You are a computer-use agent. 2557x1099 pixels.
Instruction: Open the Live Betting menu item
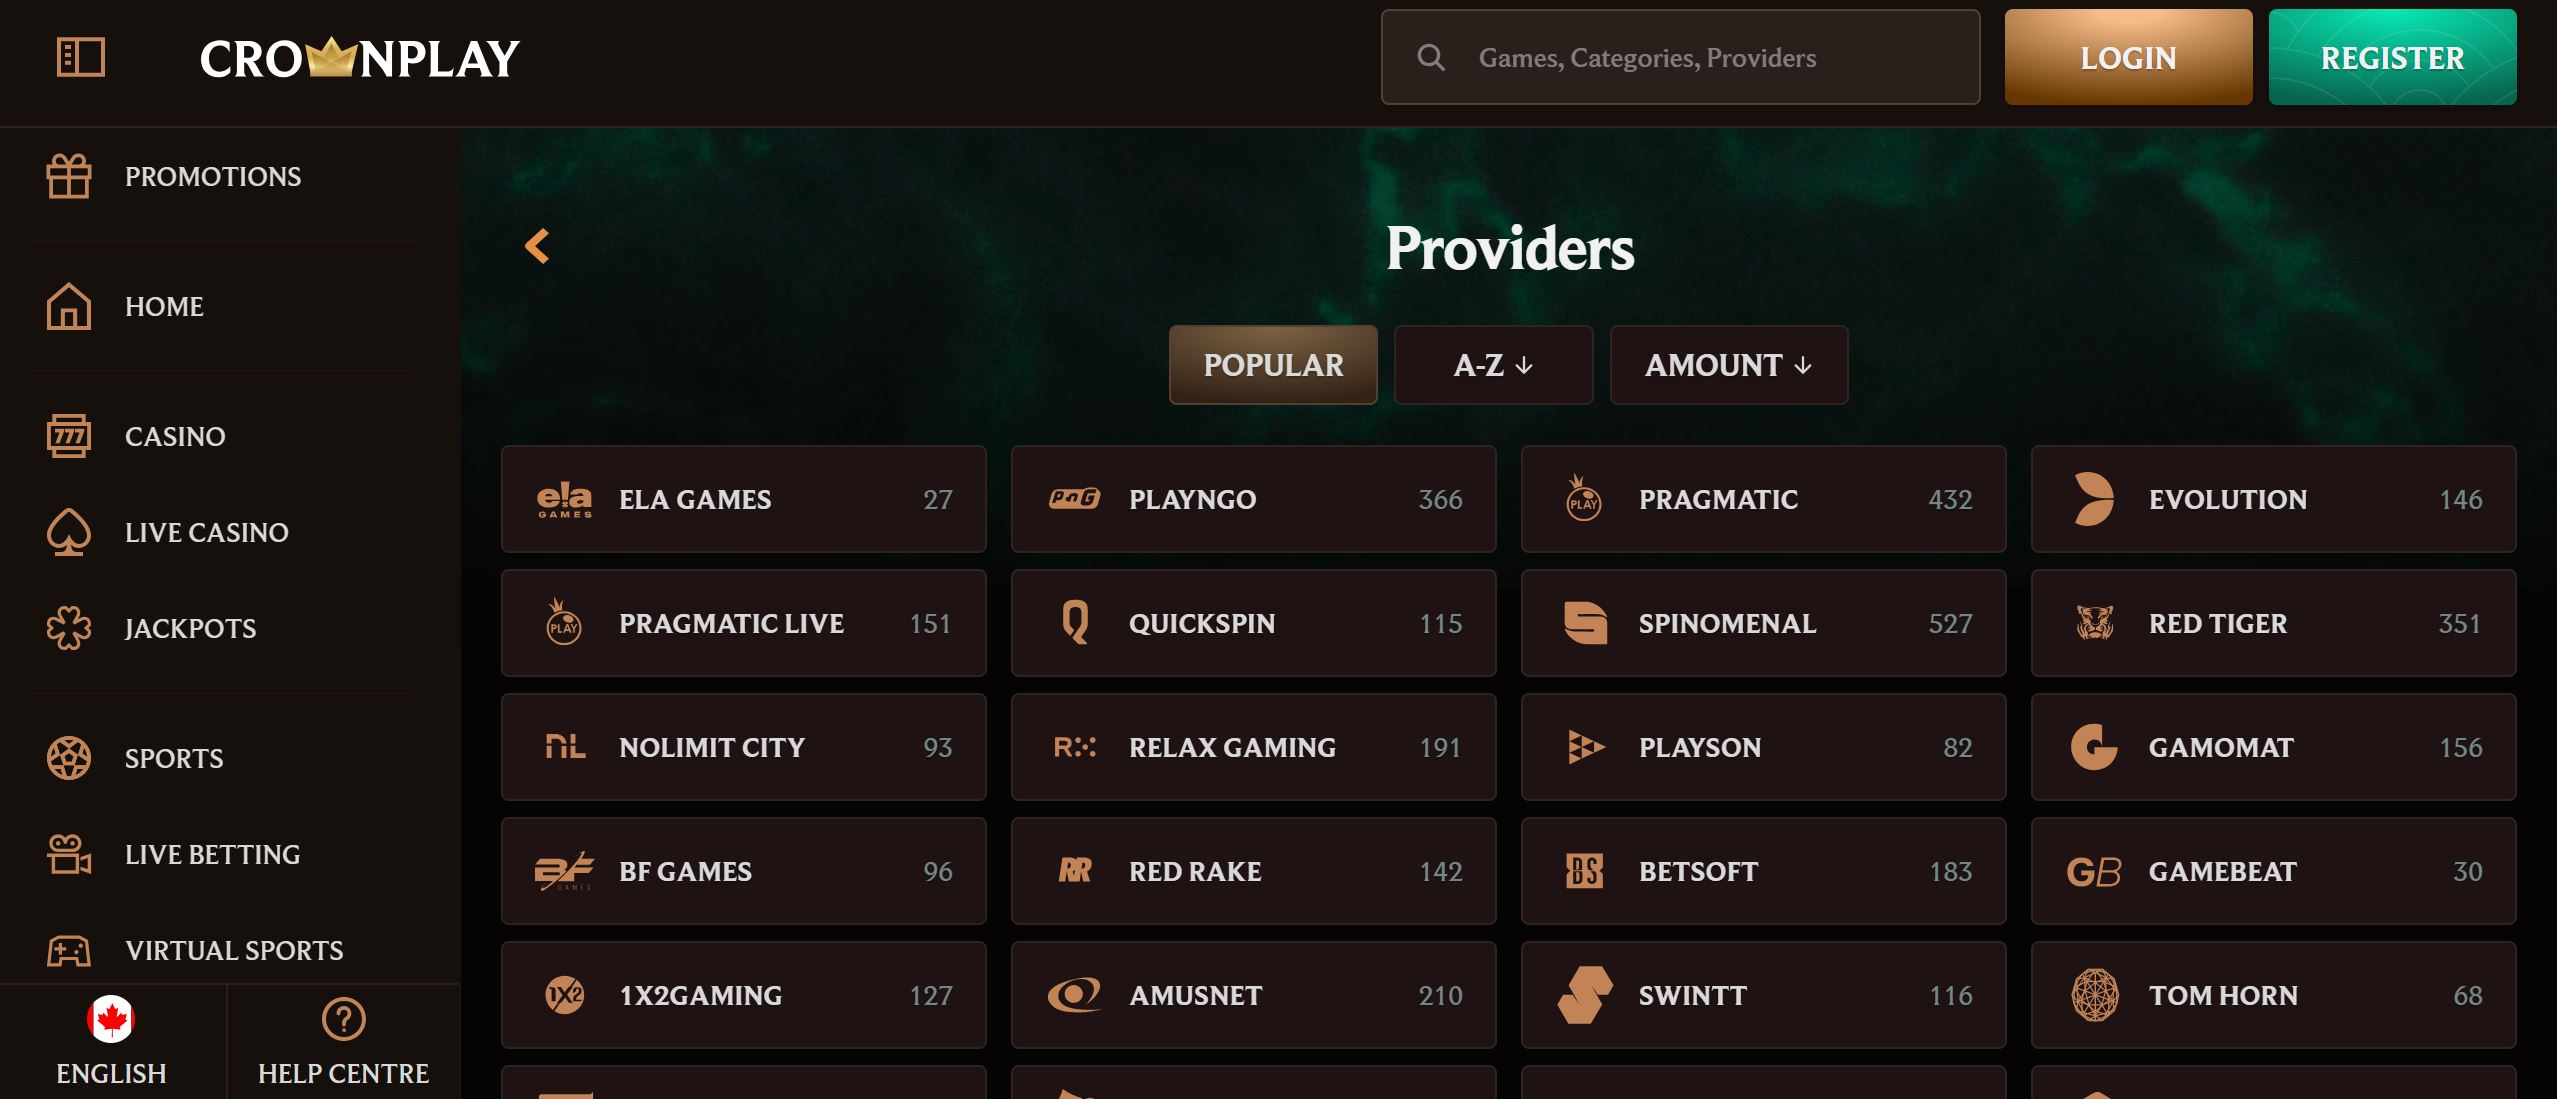click(211, 854)
